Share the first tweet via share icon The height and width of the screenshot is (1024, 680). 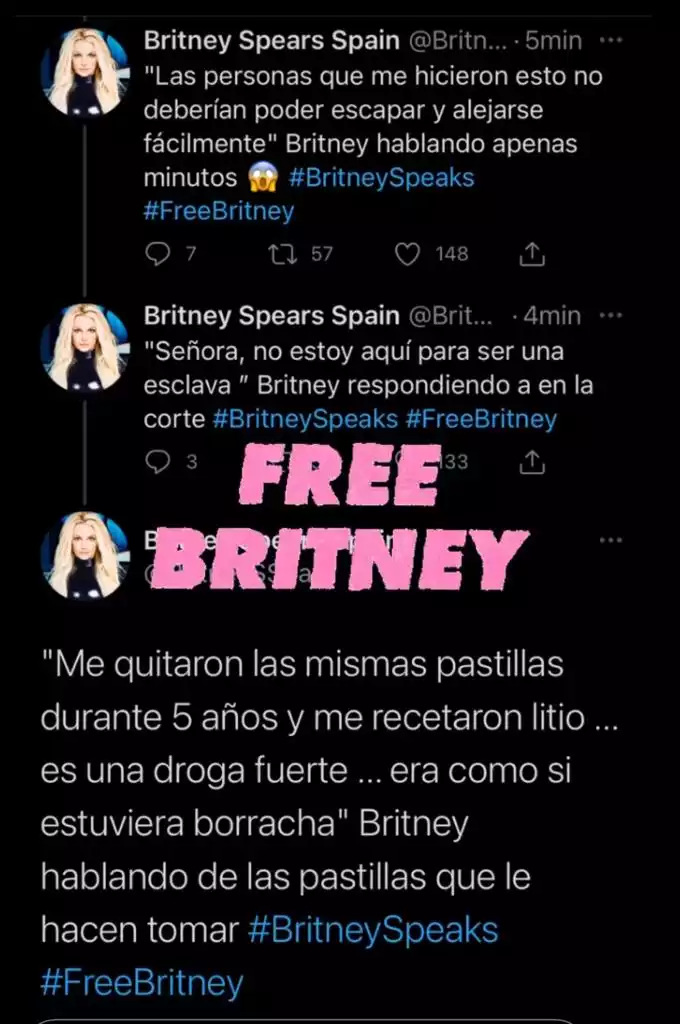point(532,253)
